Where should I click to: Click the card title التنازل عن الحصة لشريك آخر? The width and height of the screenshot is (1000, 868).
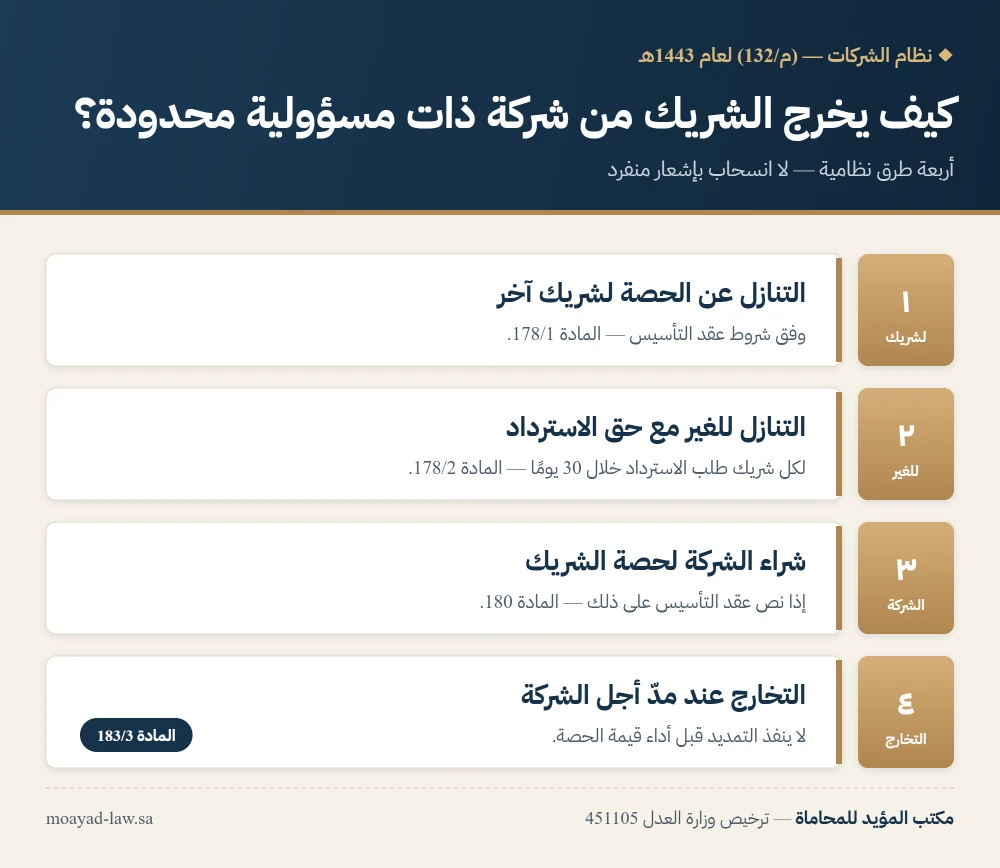651,294
